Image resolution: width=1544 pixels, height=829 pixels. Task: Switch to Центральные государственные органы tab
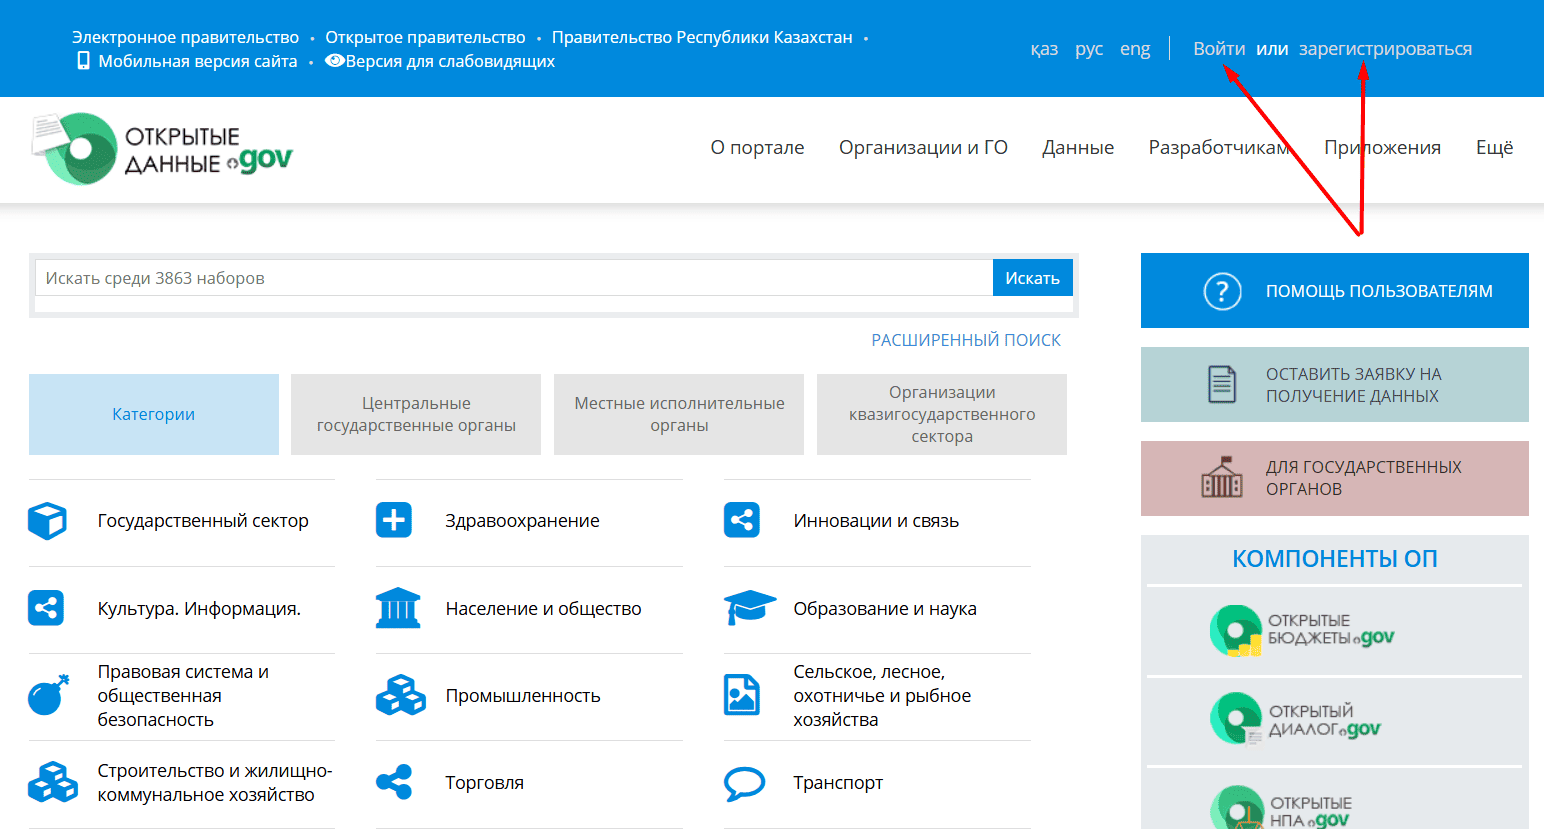pos(415,413)
